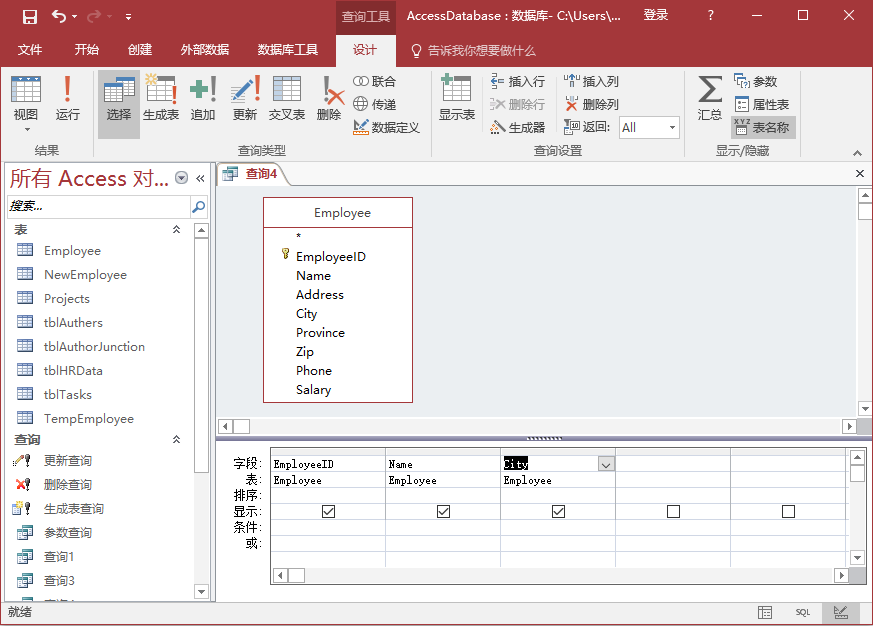Viewport: 873px width, 626px height.
Task: Open the tblHRData table in navigation pane
Action: coord(73,370)
